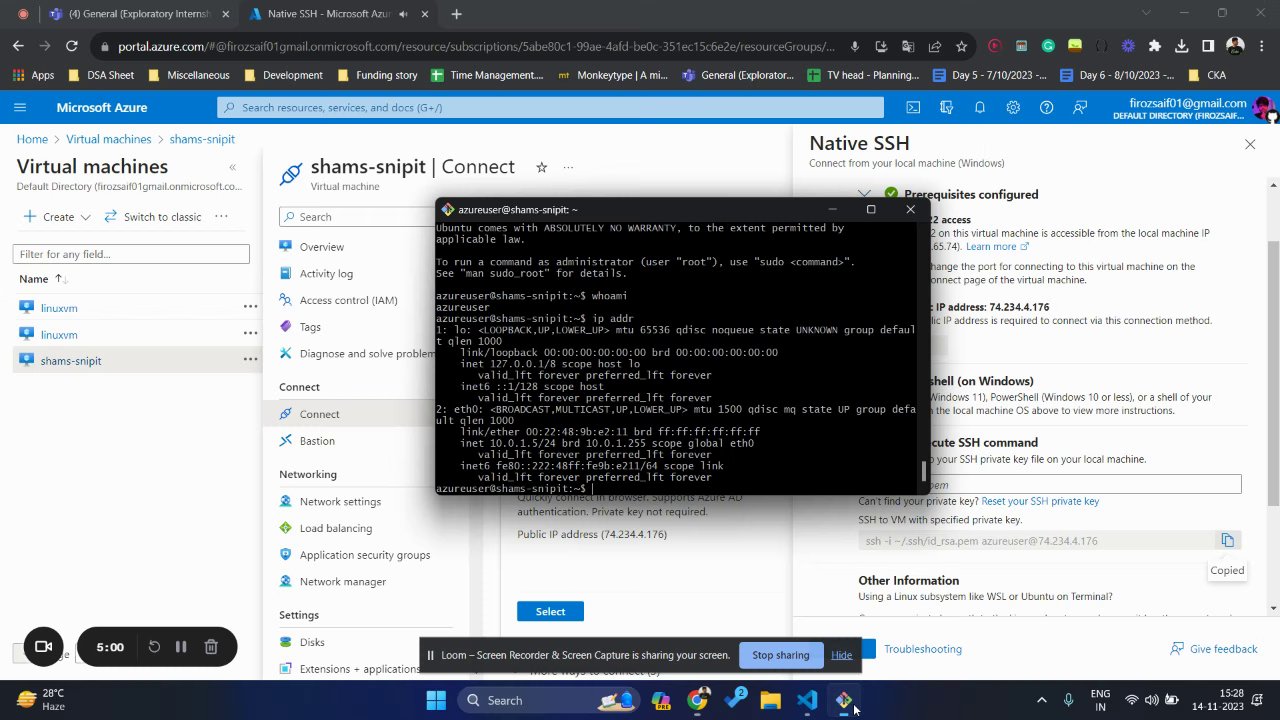Open a new Chrome tab
Viewport: 1280px width, 720px height.
tap(456, 14)
